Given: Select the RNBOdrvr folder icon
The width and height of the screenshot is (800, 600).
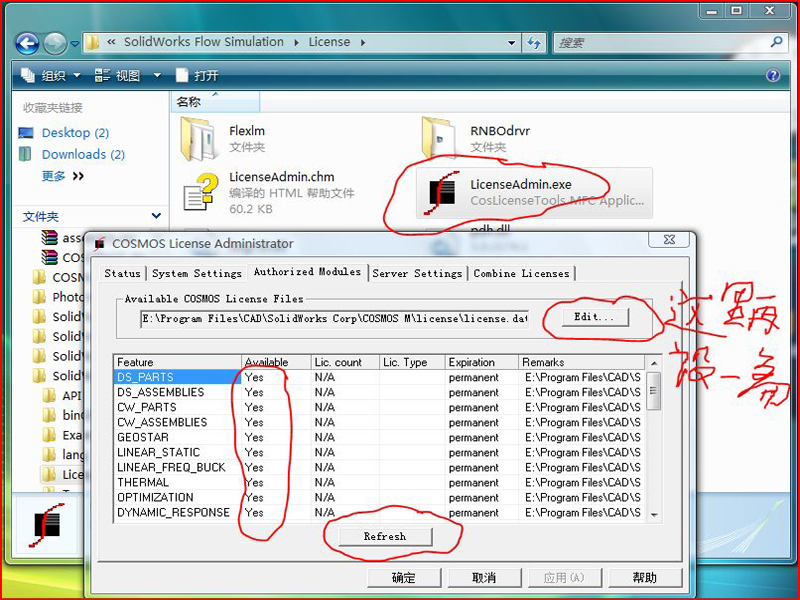Looking at the screenshot, I should point(439,138).
